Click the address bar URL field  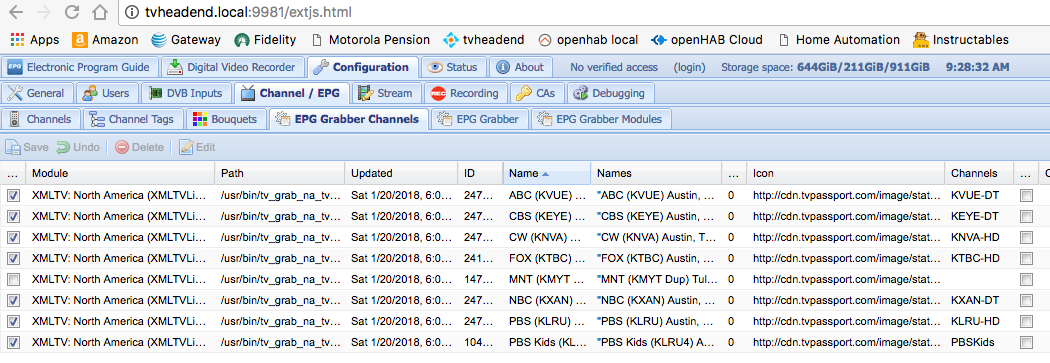pyautogui.click(x=583, y=12)
